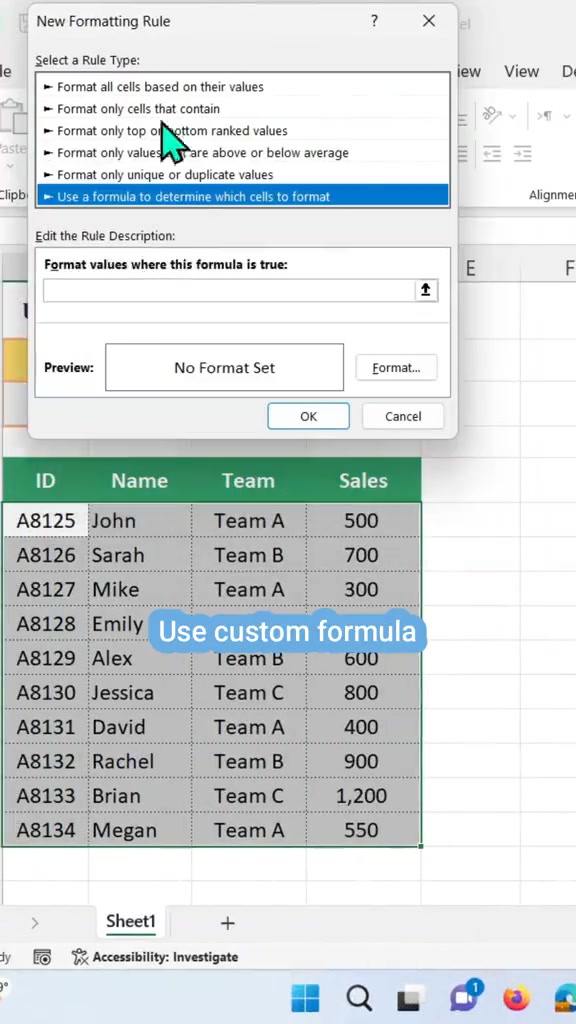This screenshot has height=1024, width=576.
Task: Select column E header
Action: click(x=471, y=268)
